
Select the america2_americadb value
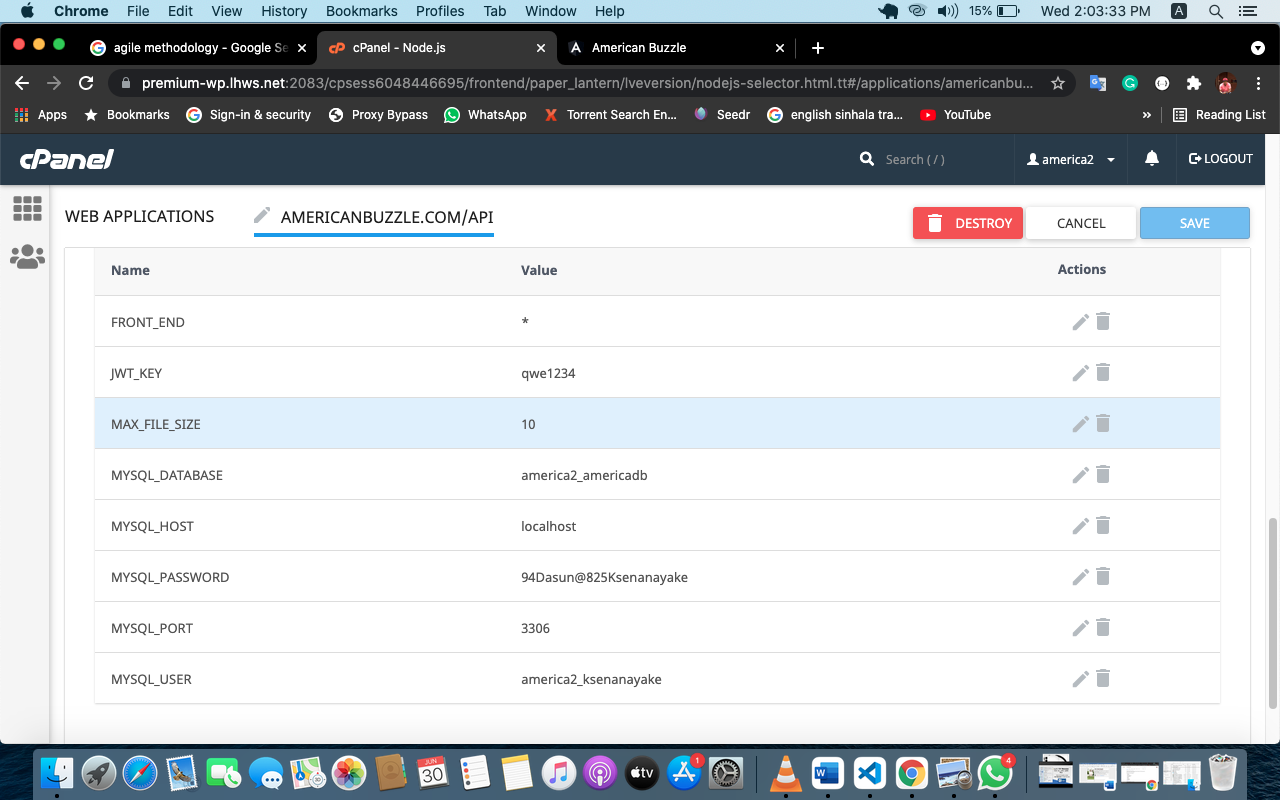(x=584, y=475)
